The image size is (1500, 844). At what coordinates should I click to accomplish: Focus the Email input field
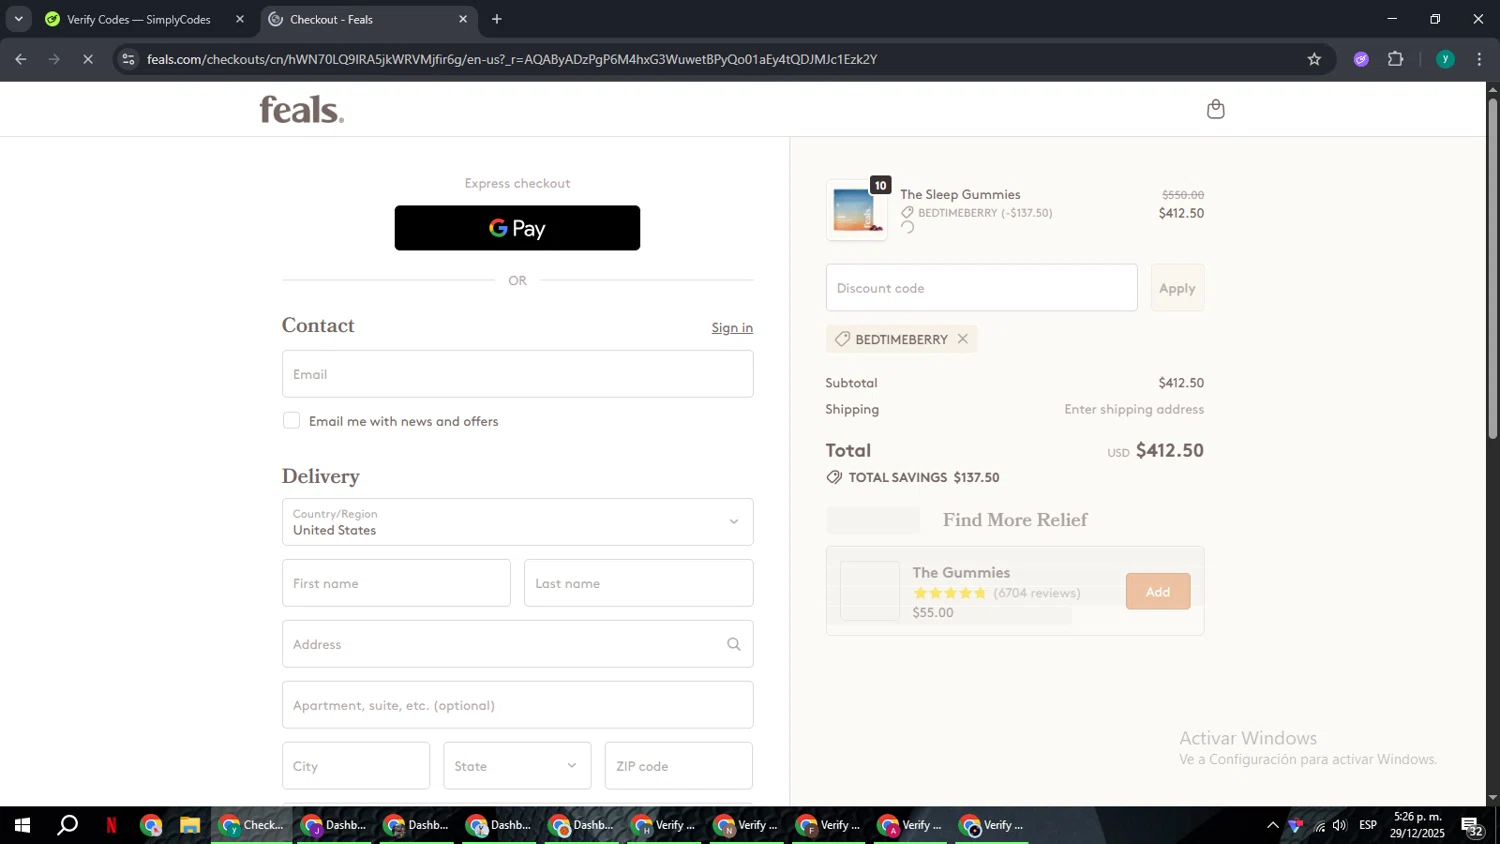coord(517,374)
